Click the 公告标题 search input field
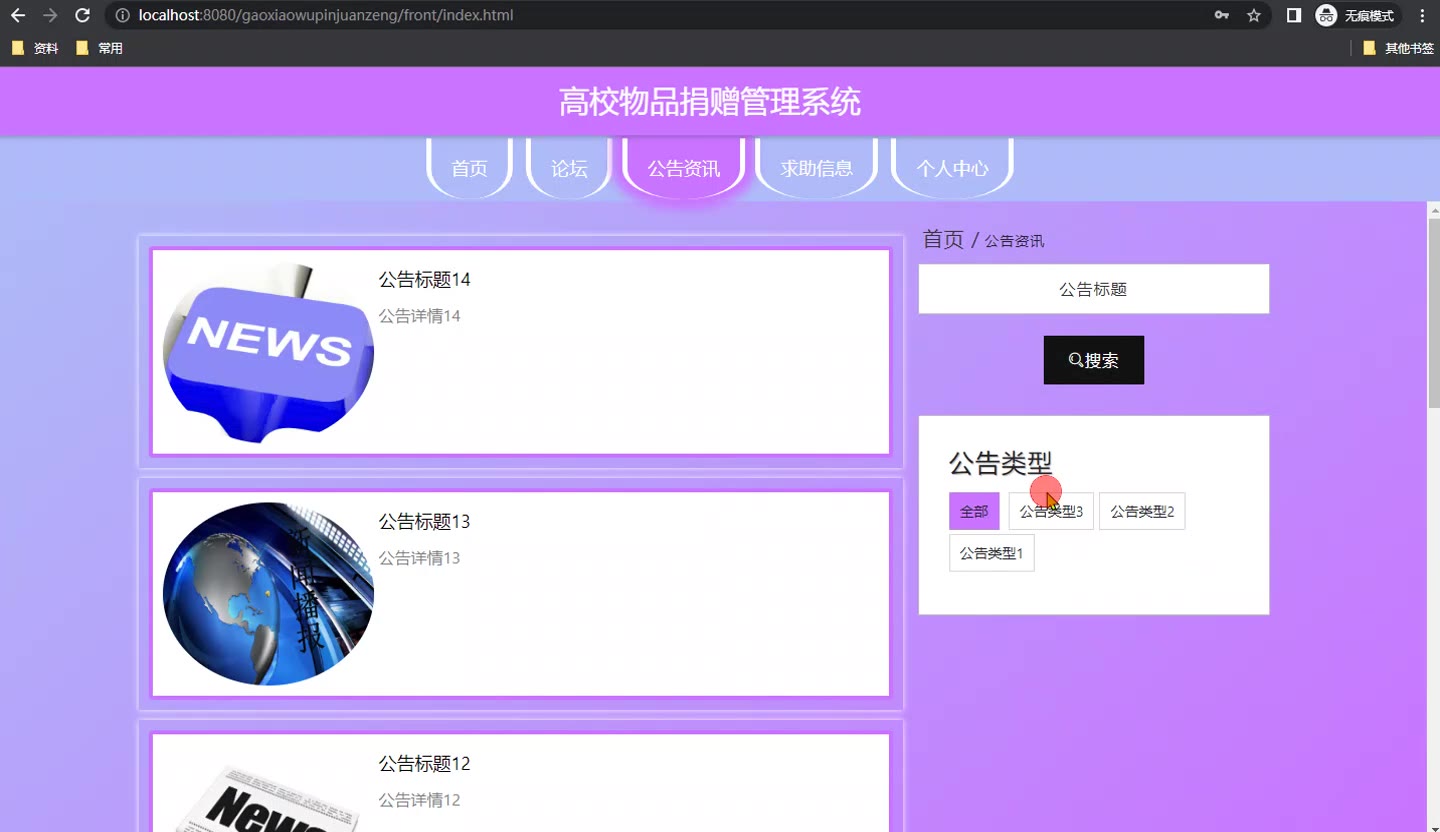This screenshot has width=1440, height=832. 1094,289
